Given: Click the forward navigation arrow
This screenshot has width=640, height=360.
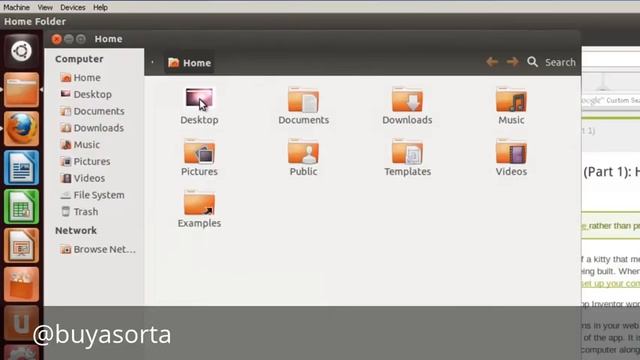Looking at the screenshot, I should tap(512, 62).
